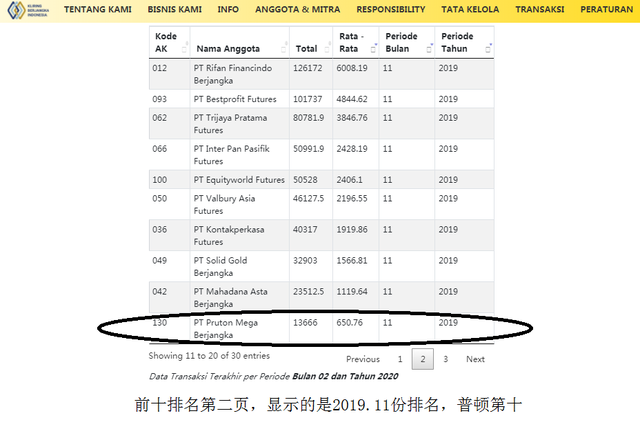Open the PERATURAN menu
Image resolution: width=640 pixels, height=429 pixels.
coord(607,9)
